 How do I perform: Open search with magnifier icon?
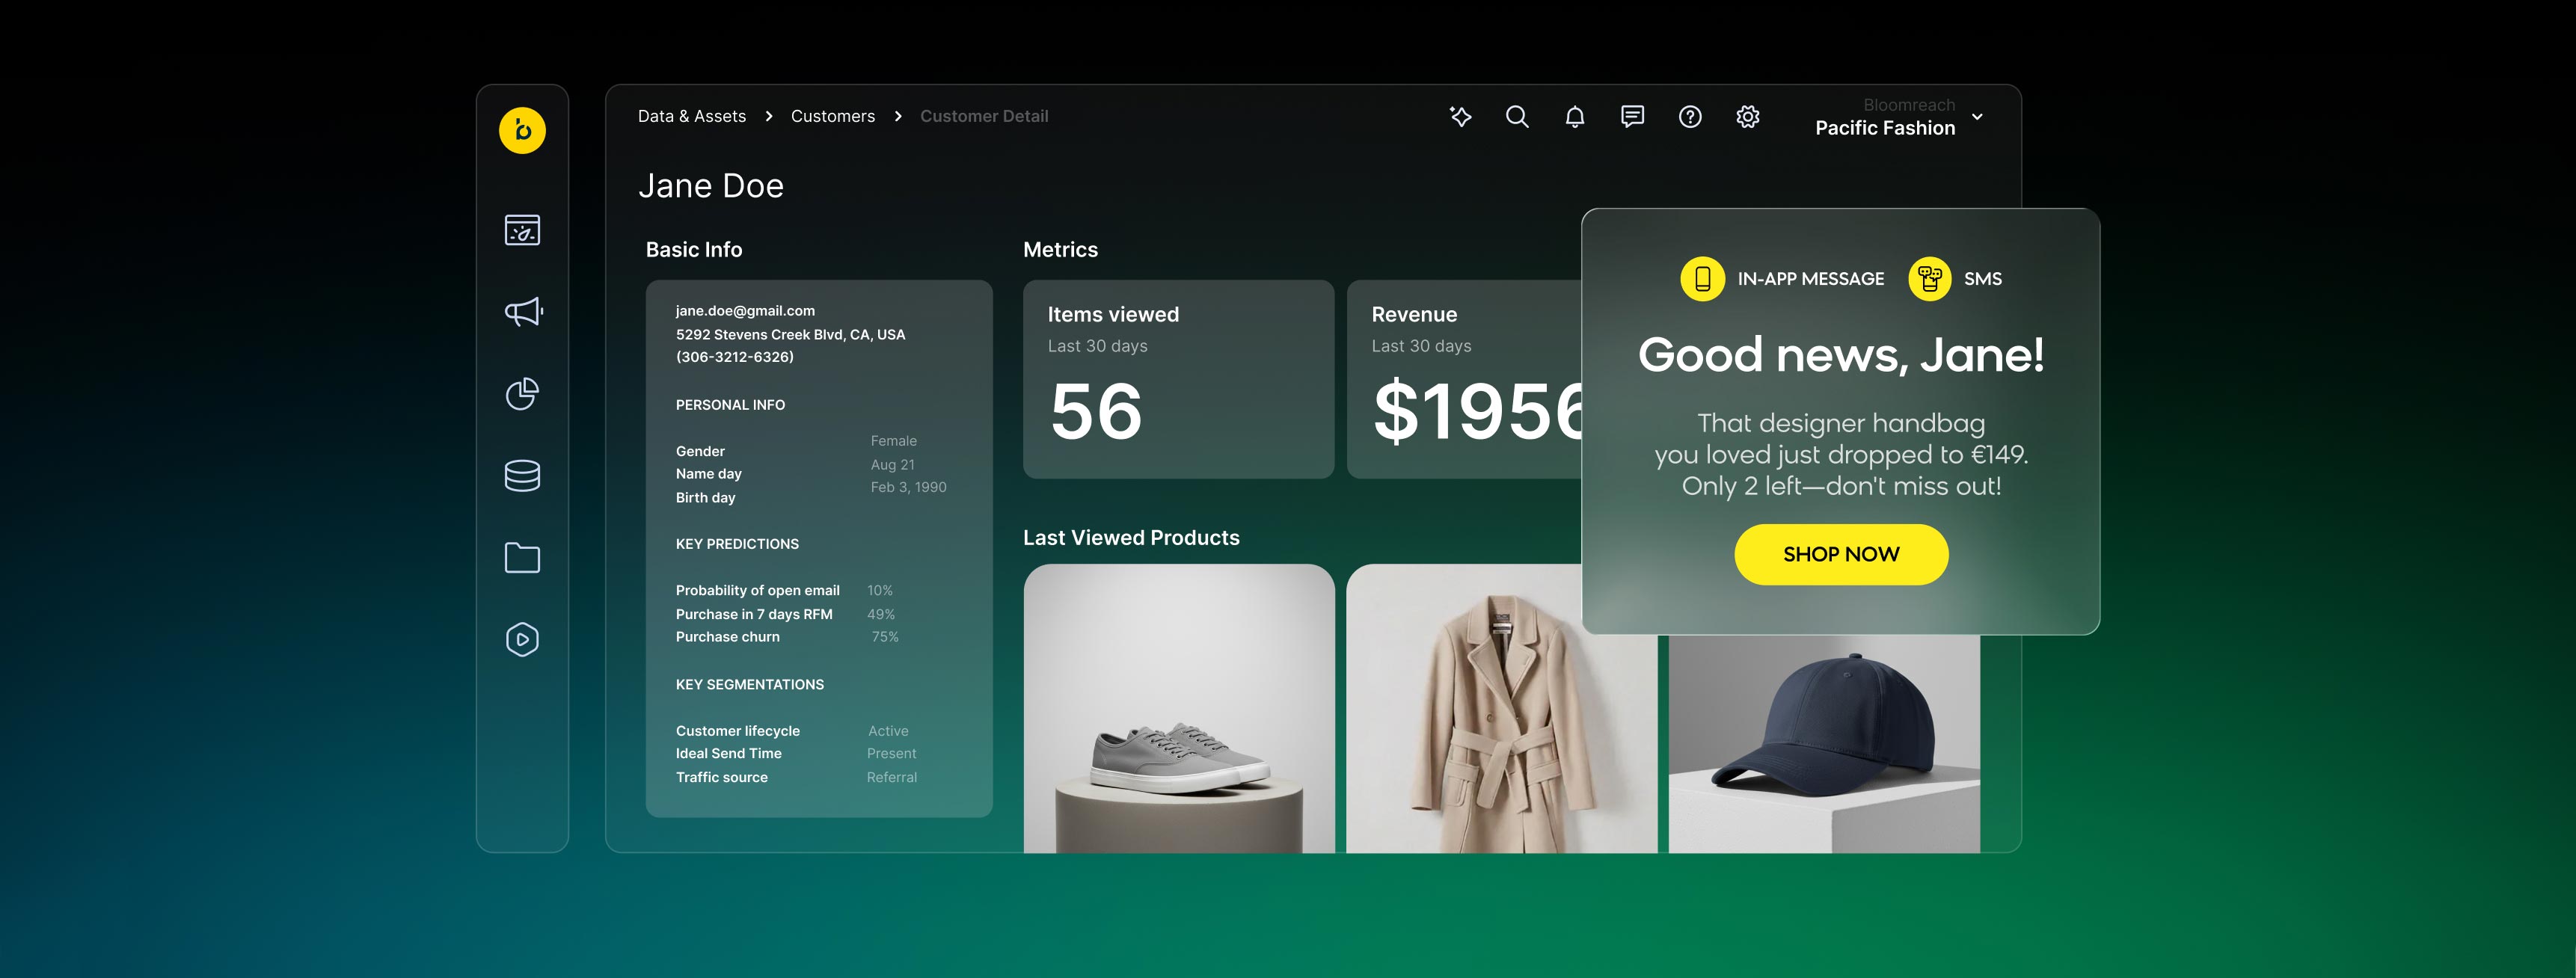(x=1517, y=117)
